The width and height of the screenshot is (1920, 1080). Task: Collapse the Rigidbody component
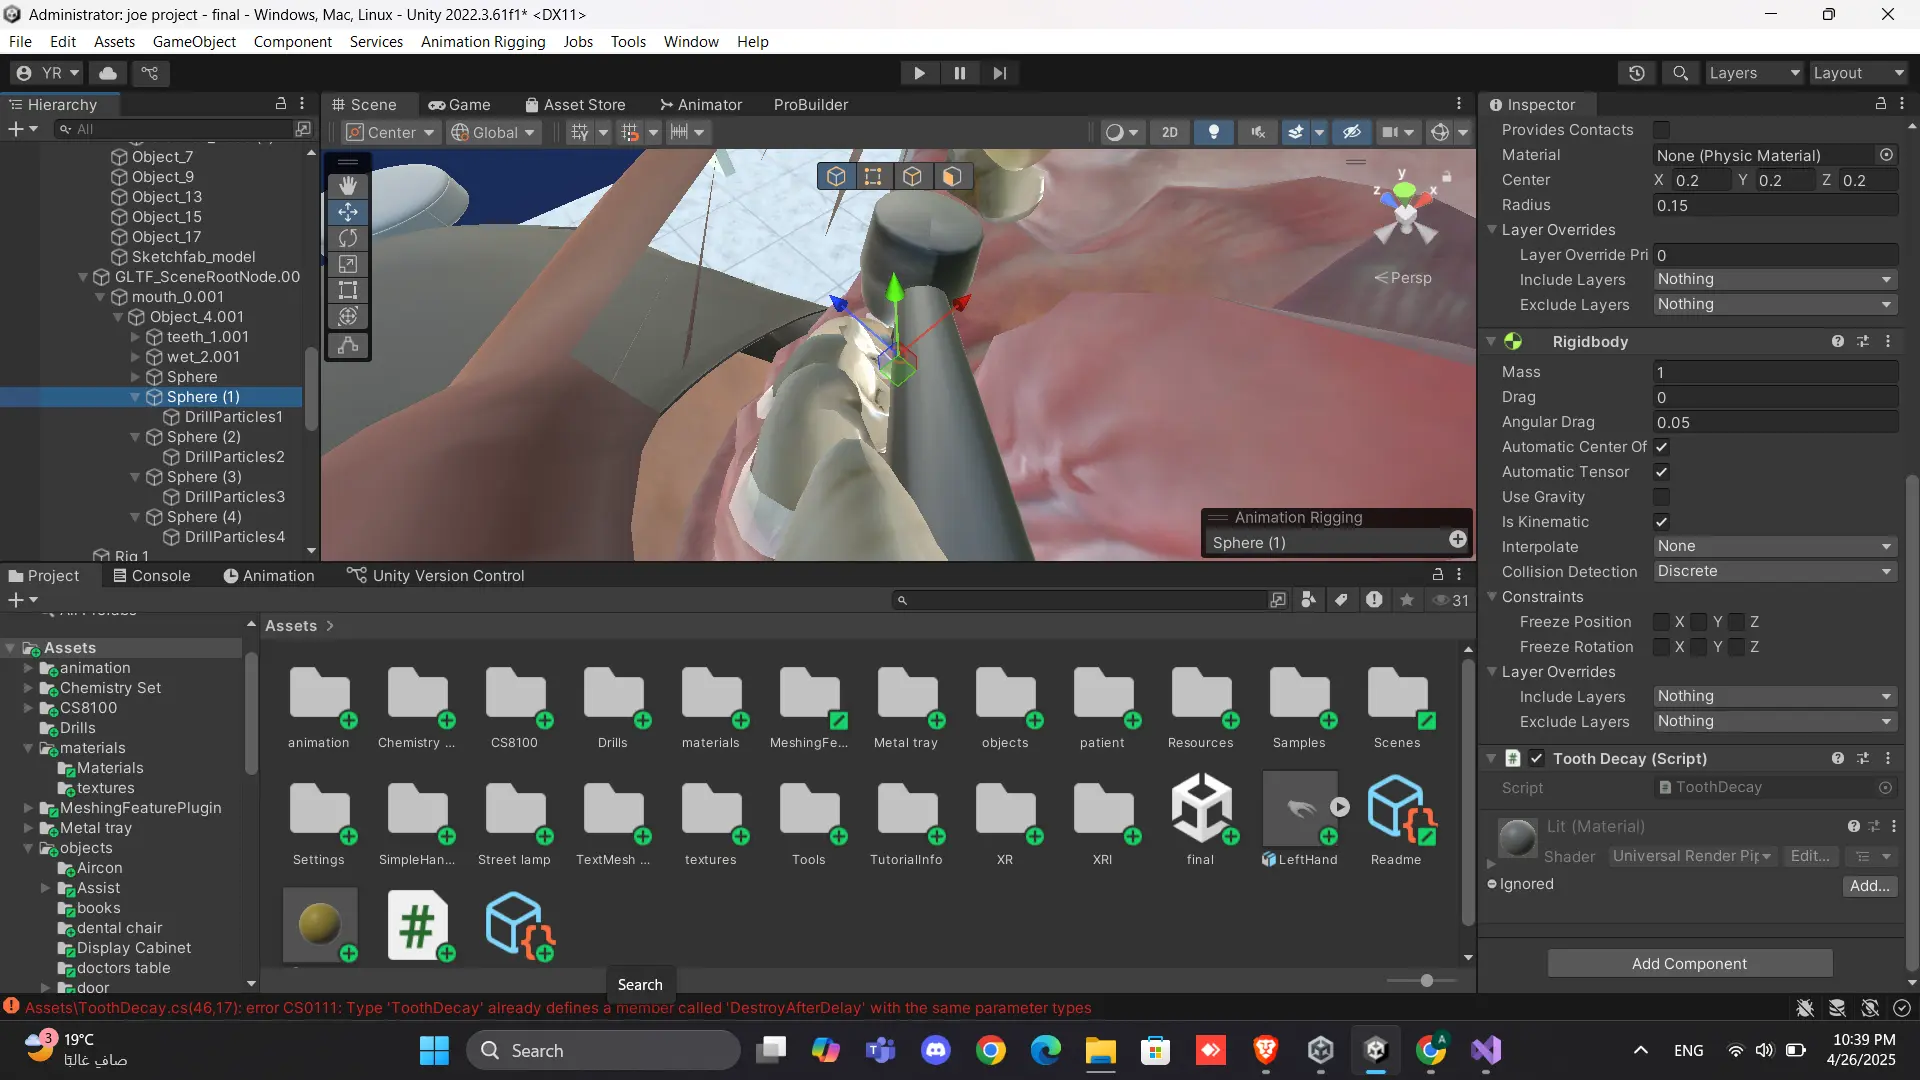pos(1491,342)
